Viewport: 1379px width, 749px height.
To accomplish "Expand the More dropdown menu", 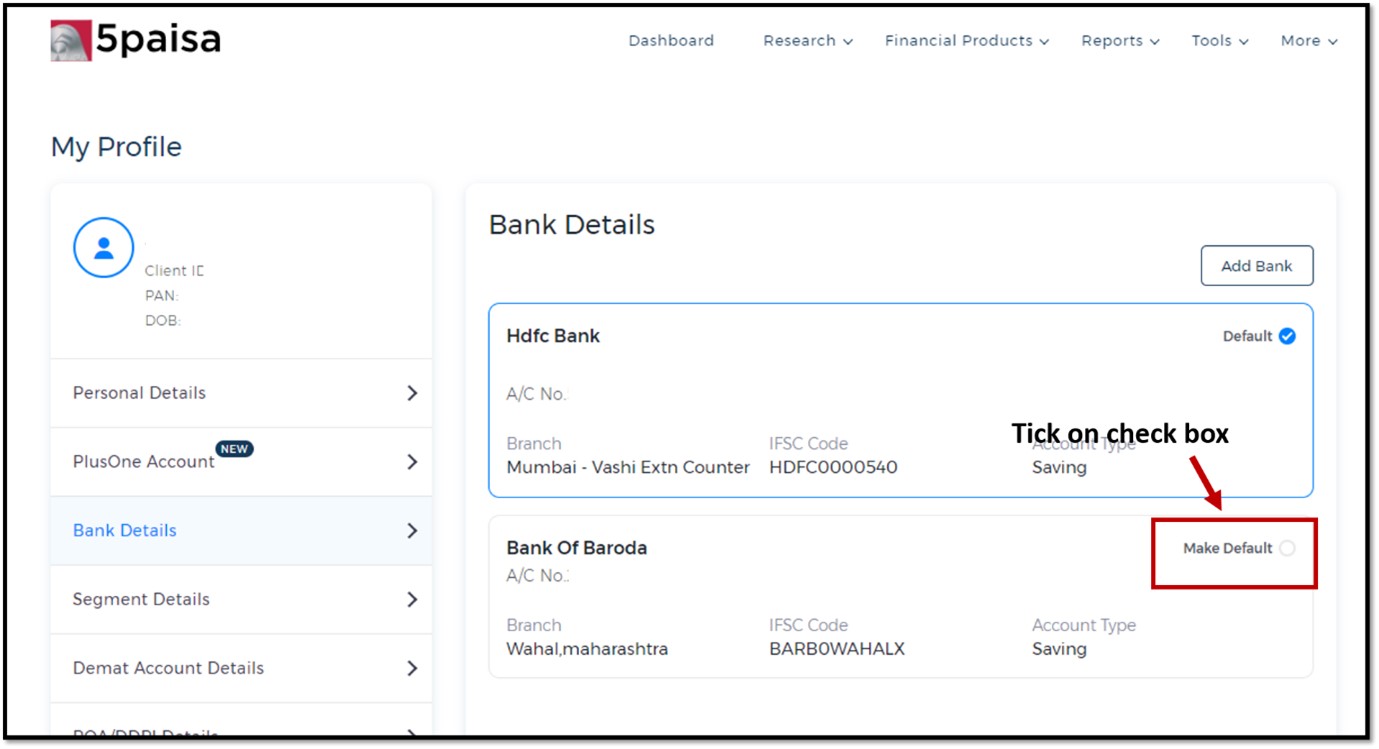I will 1309,41.
